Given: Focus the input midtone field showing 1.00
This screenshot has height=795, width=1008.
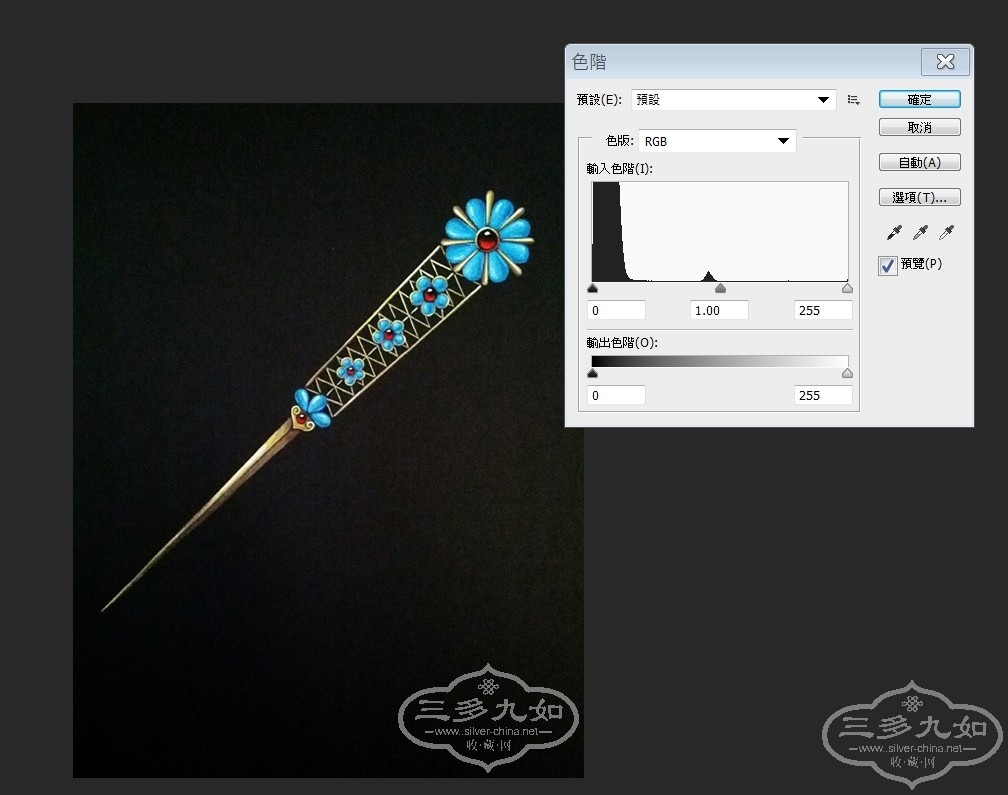Looking at the screenshot, I should coord(720,310).
